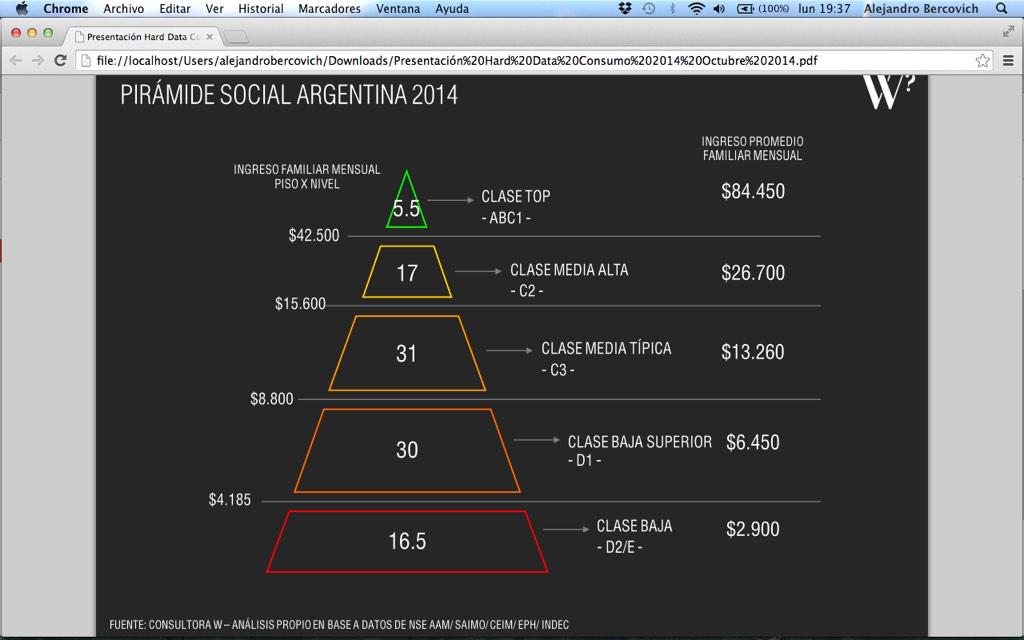Open a new tab button

point(235,37)
